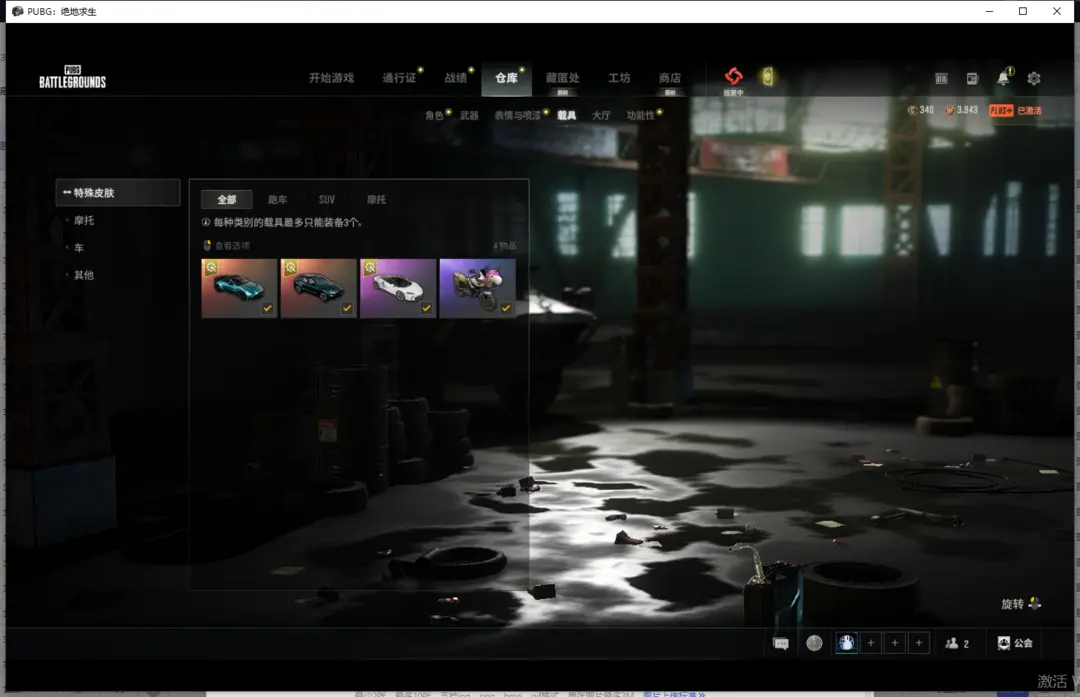Filter vehicle list by 摩托 tab
Screen dimensions: 1080x697
[x=376, y=200]
